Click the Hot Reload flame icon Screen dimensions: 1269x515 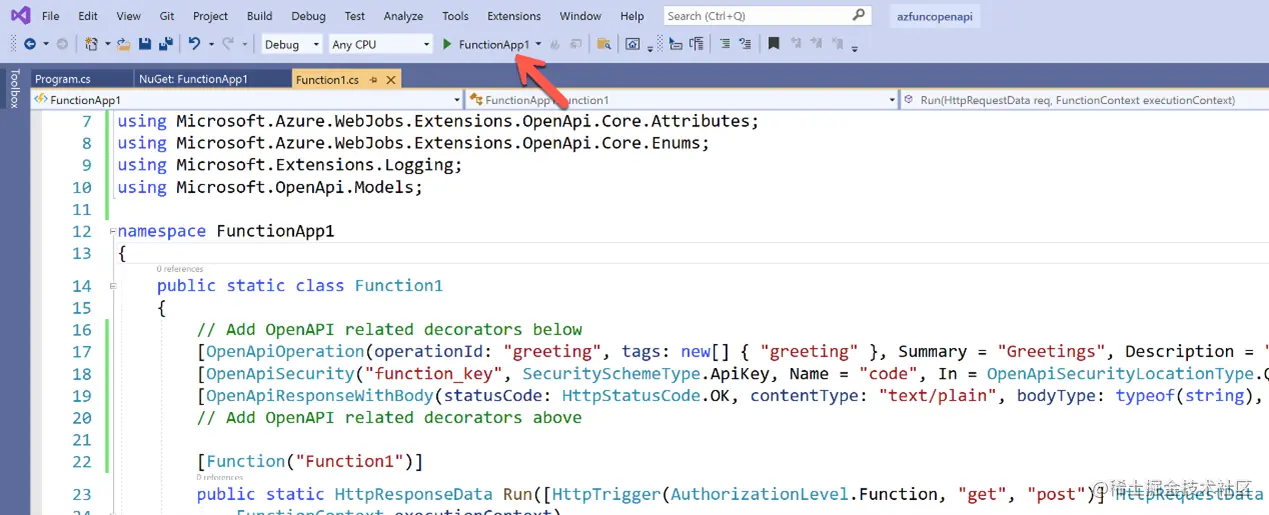click(555, 44)
